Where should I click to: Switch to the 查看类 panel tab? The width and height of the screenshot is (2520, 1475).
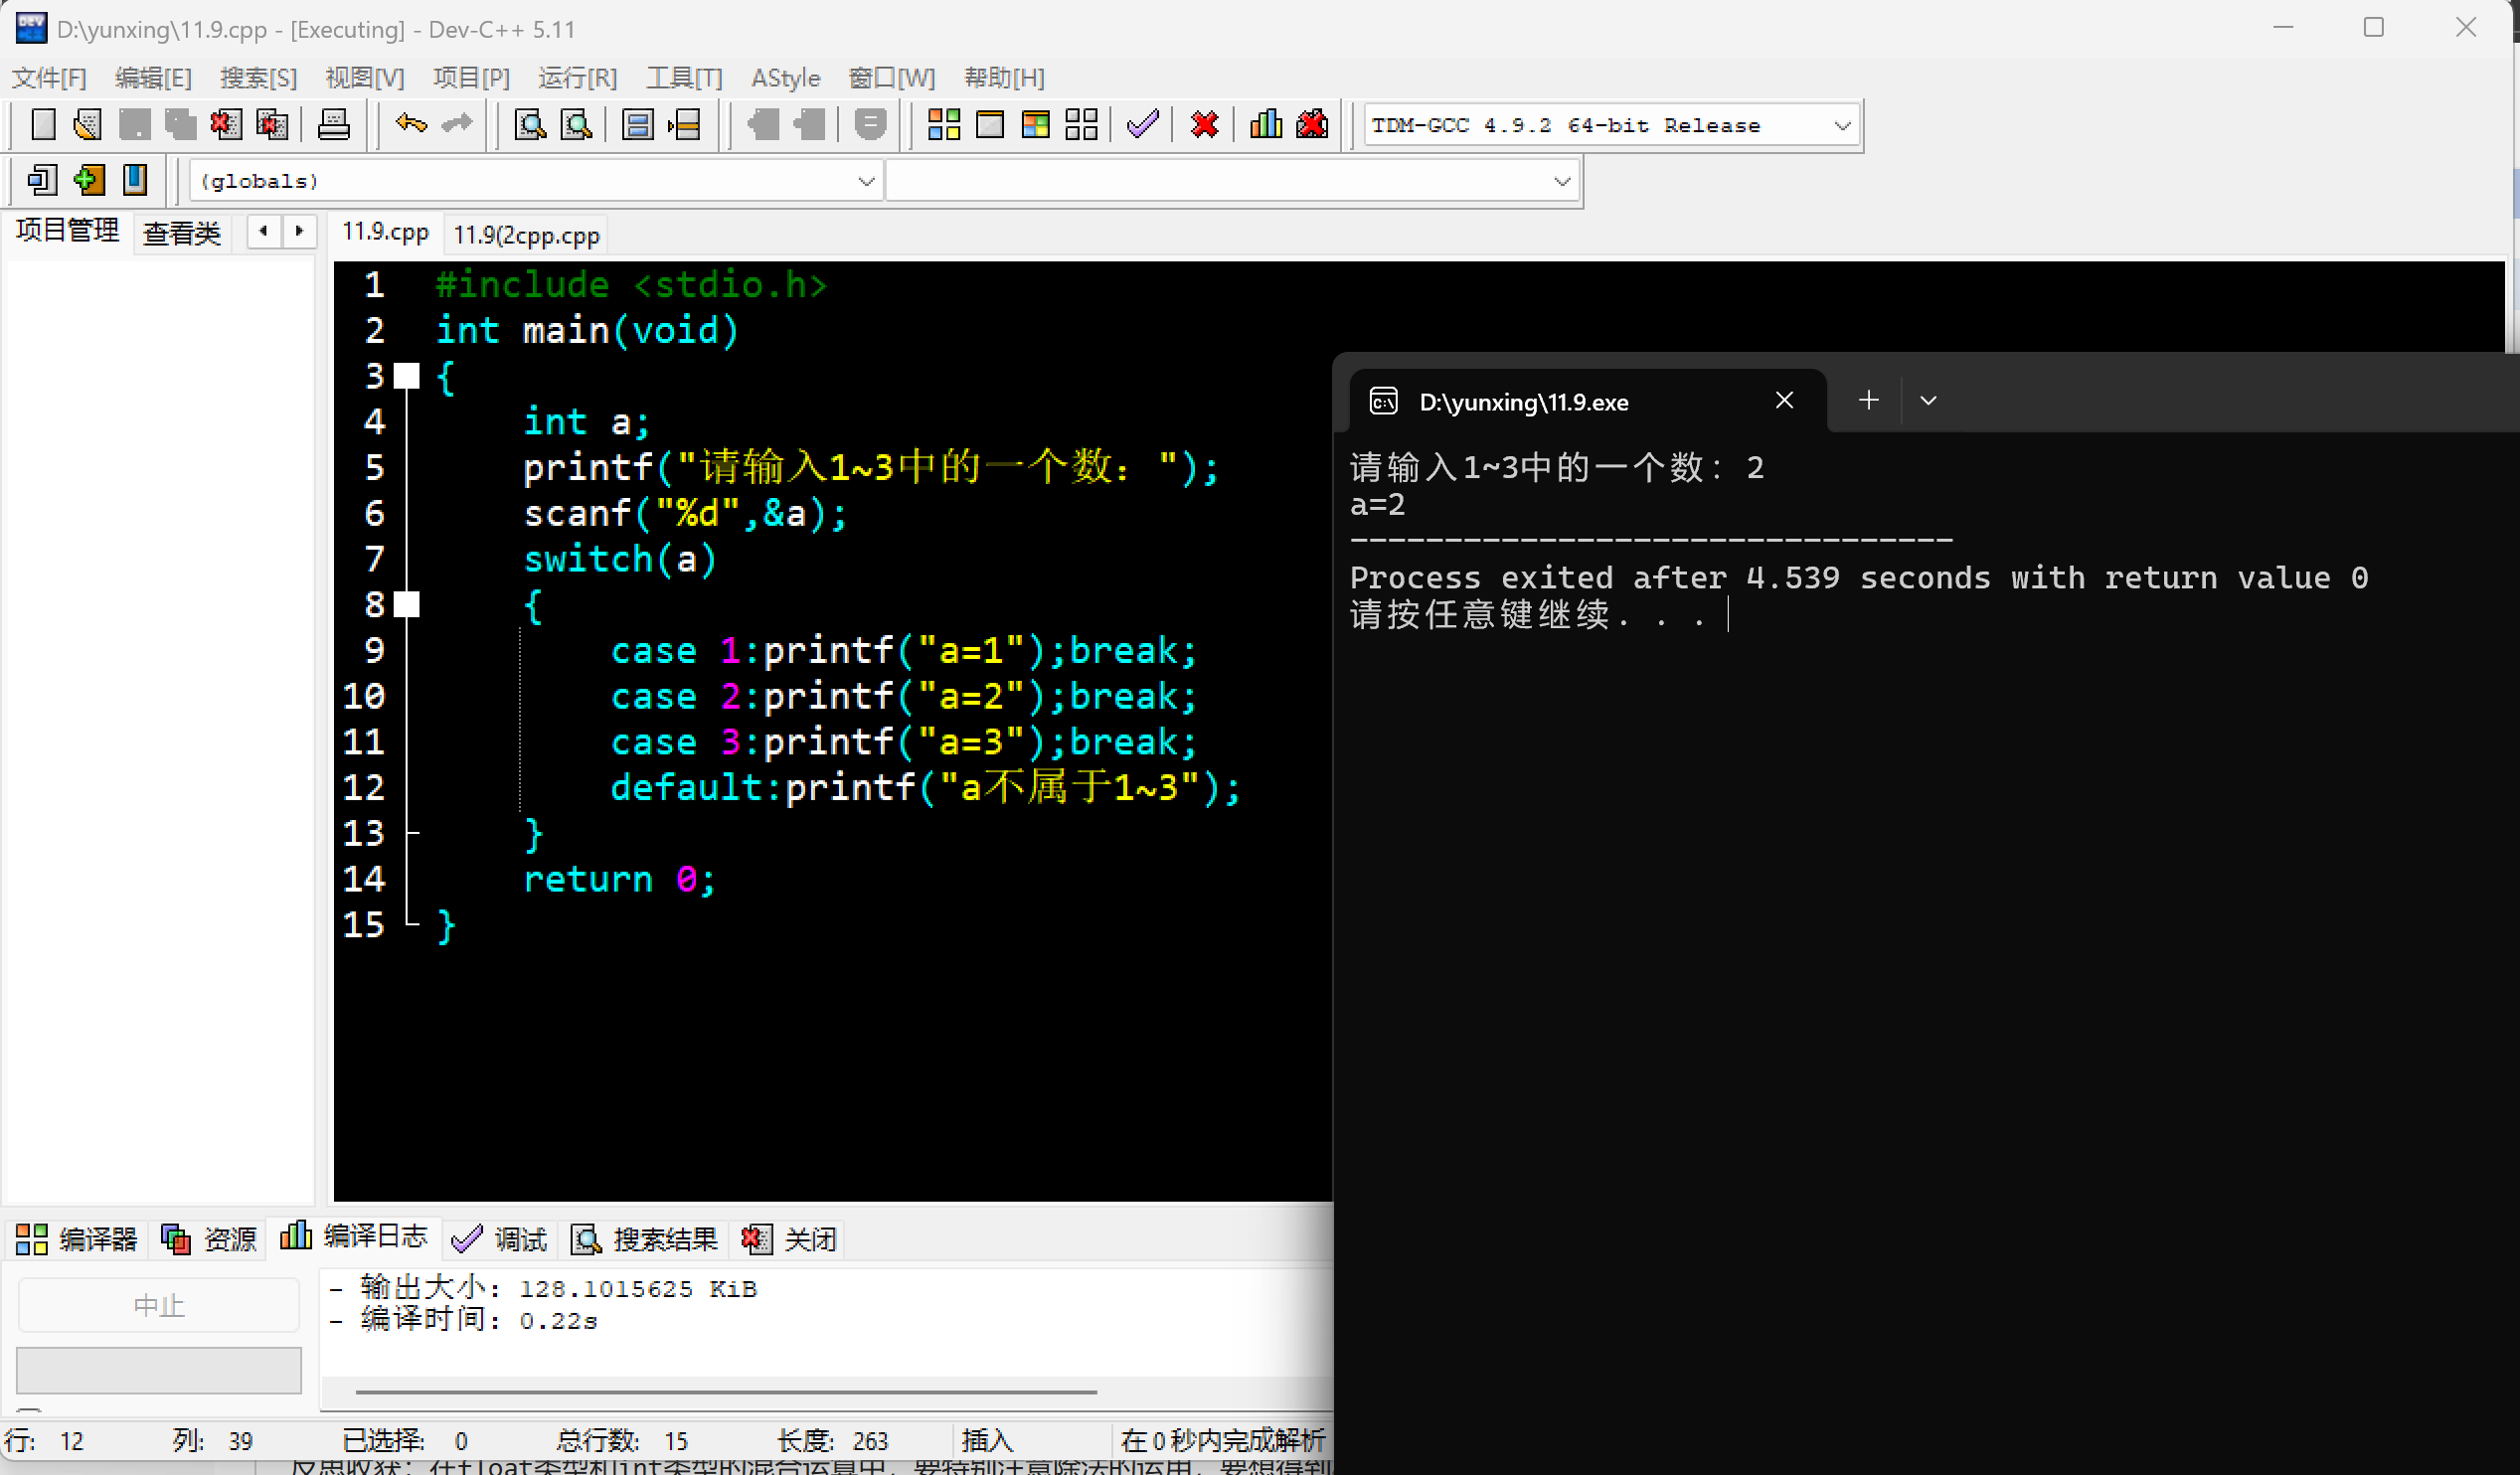181,233
